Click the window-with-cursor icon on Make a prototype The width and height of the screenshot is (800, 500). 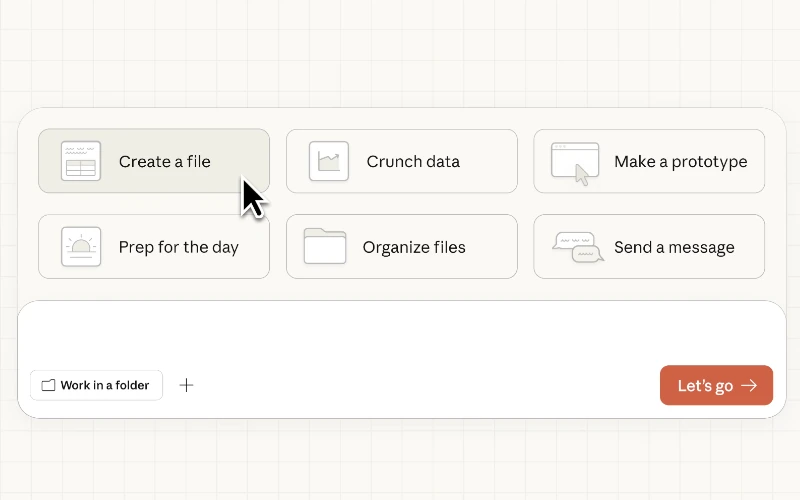575,163
